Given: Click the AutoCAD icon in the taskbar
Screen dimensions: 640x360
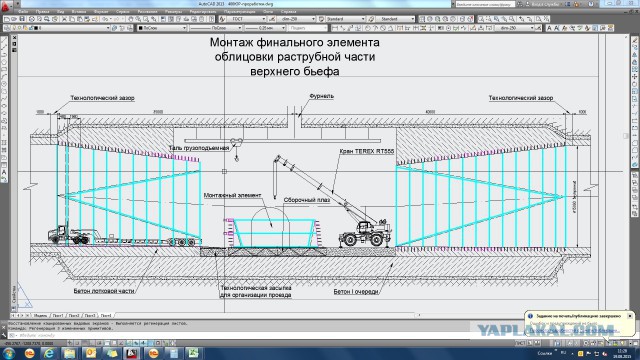Looking at the screenshot, I should coord(131,353).
